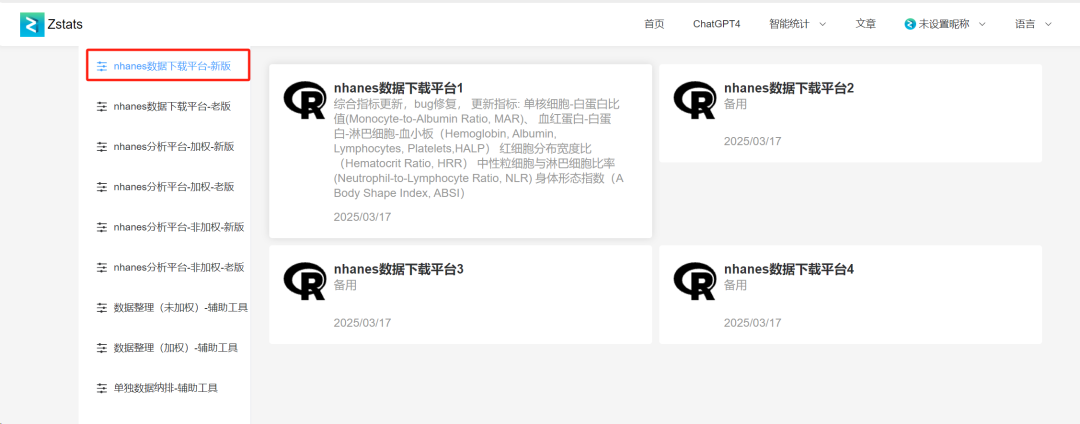Open 文章 in the top navigation

[866, 24]
